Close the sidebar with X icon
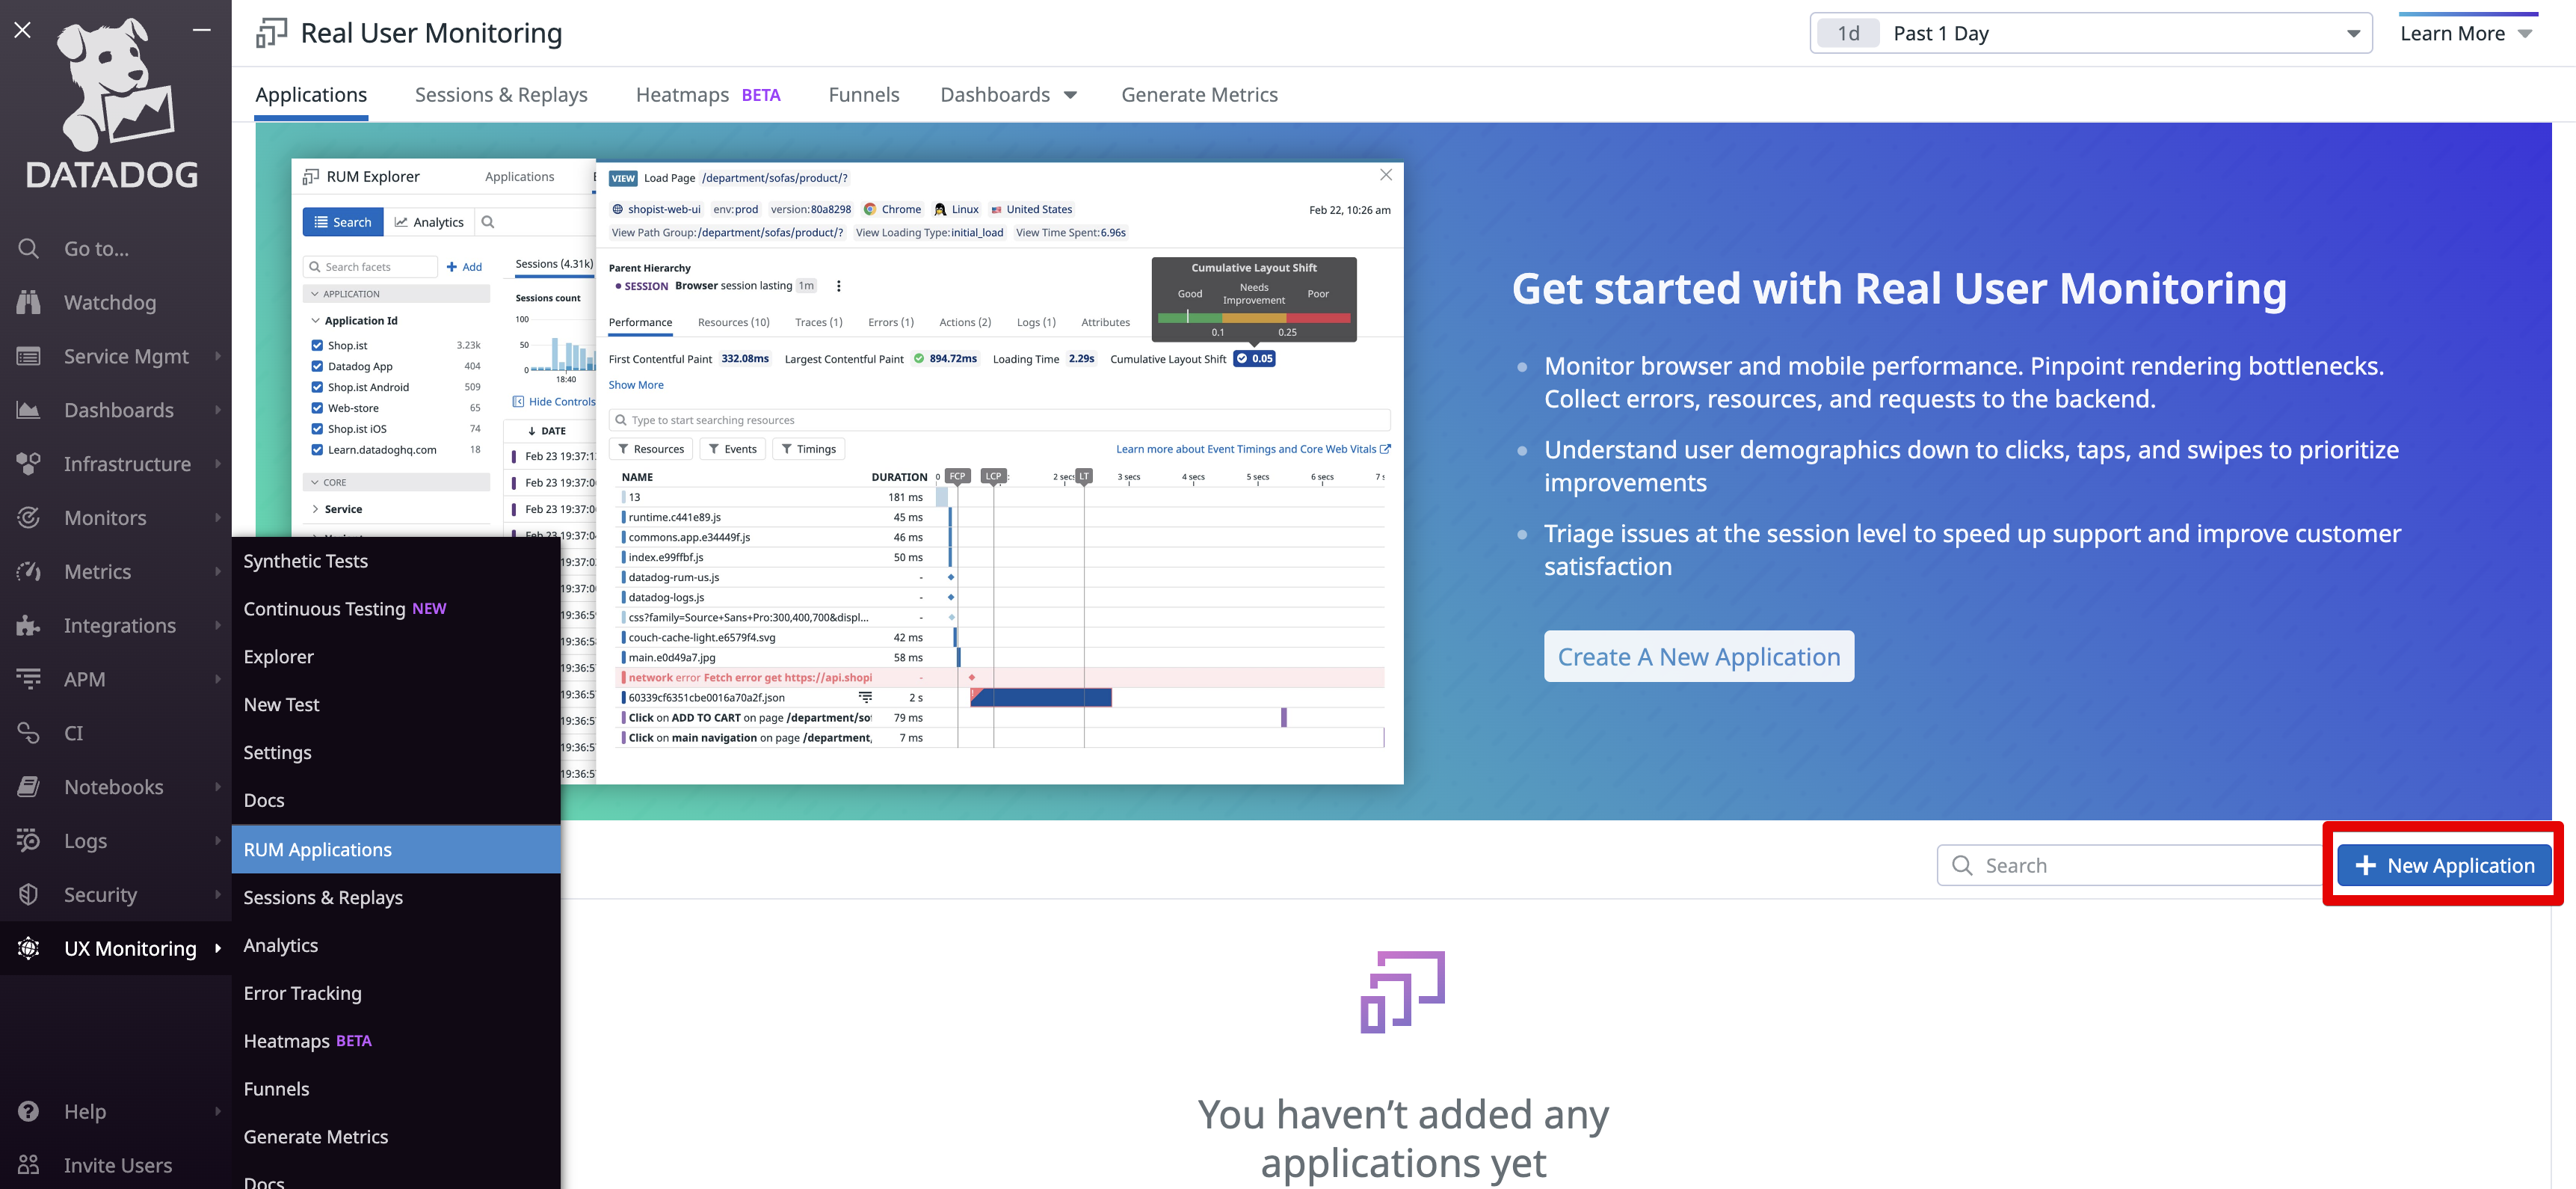The width and height of the screenshot is (2576, 1189). click(x=23, y=30)
